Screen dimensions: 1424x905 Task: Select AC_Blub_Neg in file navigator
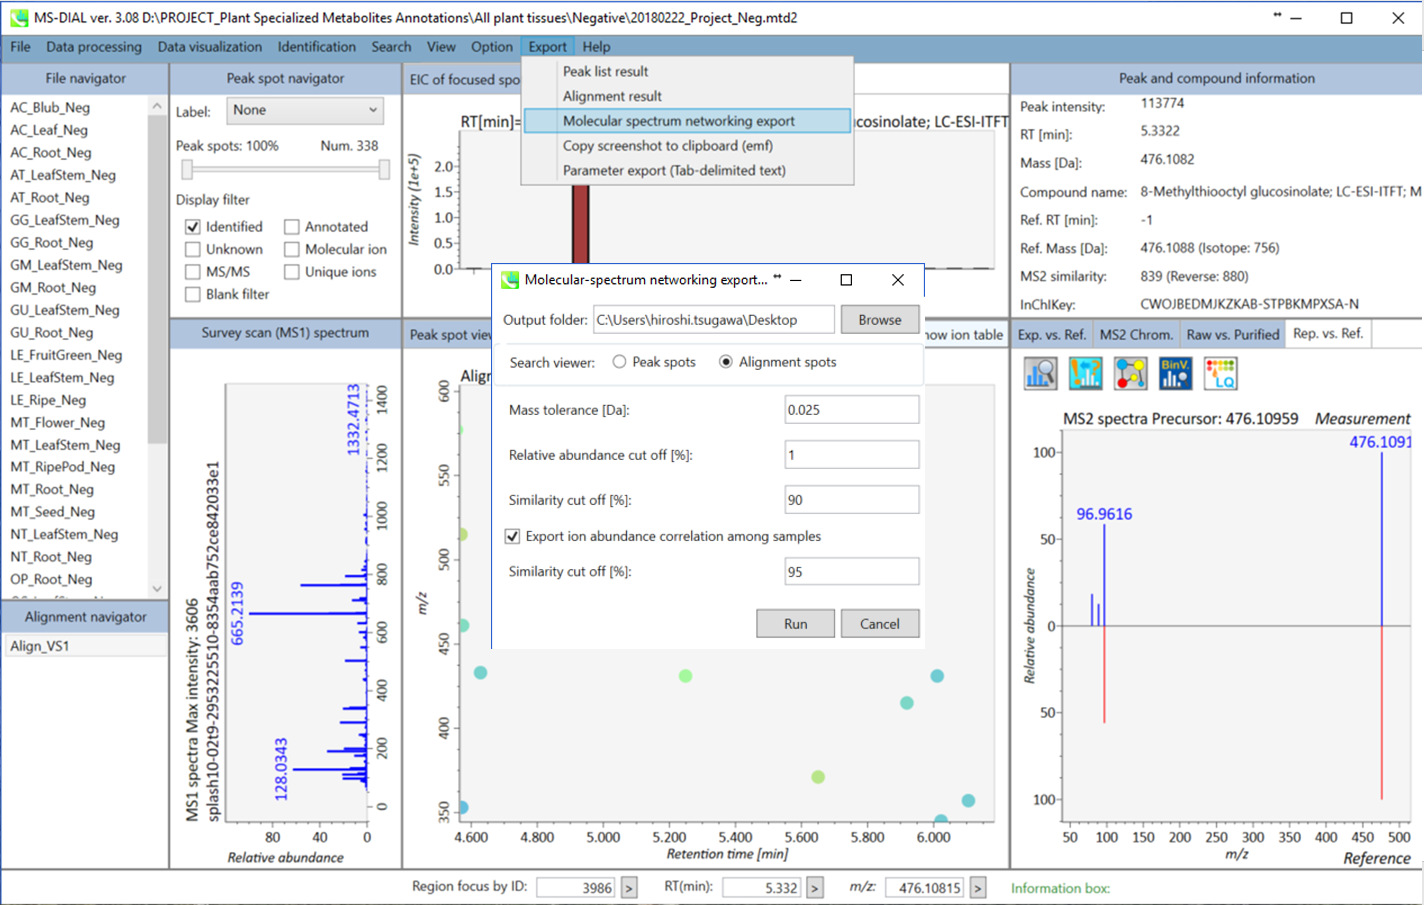[50, 108]
